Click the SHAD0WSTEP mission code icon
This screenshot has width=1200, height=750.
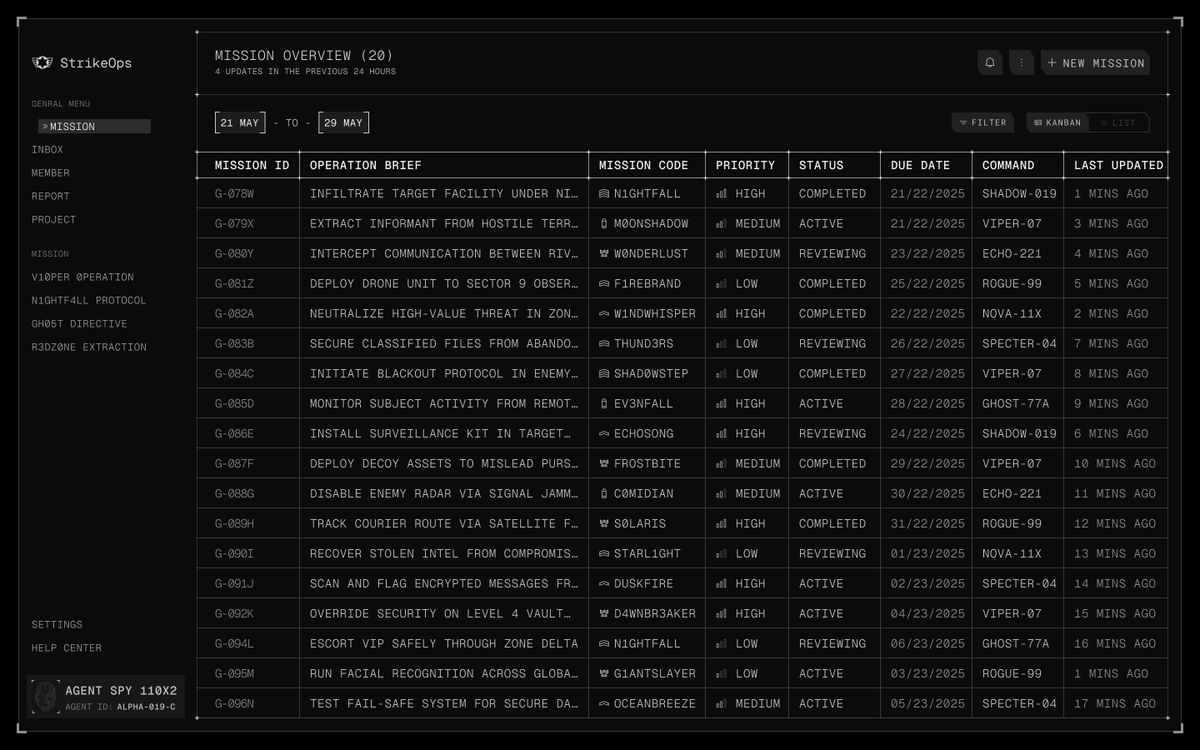click(x=604, y=374)
